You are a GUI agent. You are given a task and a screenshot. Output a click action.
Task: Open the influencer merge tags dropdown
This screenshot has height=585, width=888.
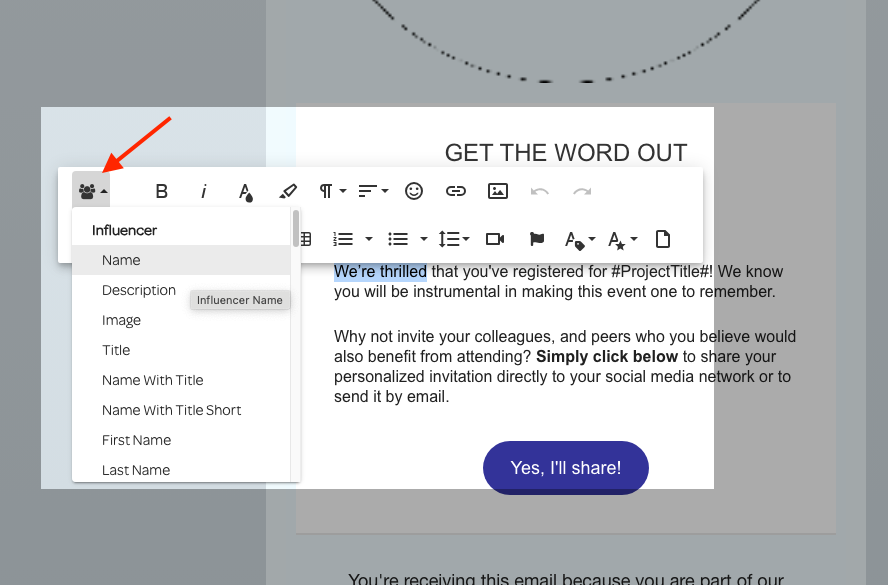click(x=91, y=191)
